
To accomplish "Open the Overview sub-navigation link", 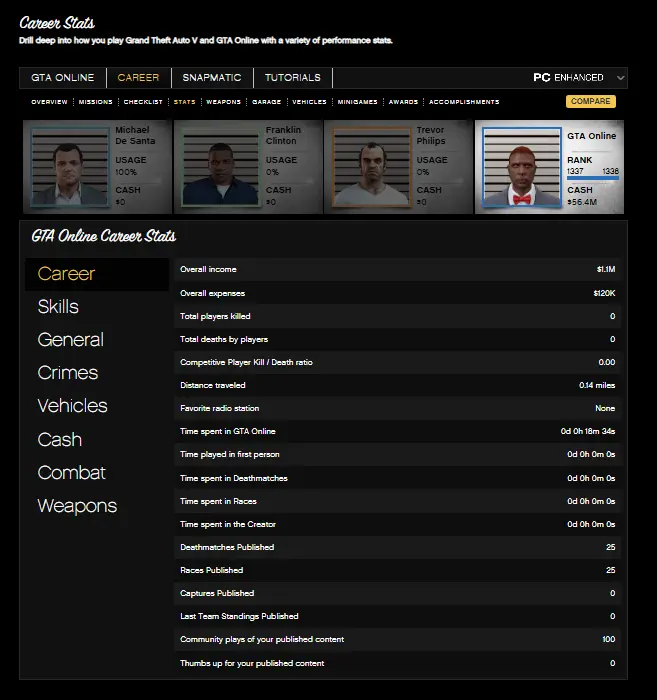I will (49, 102).
